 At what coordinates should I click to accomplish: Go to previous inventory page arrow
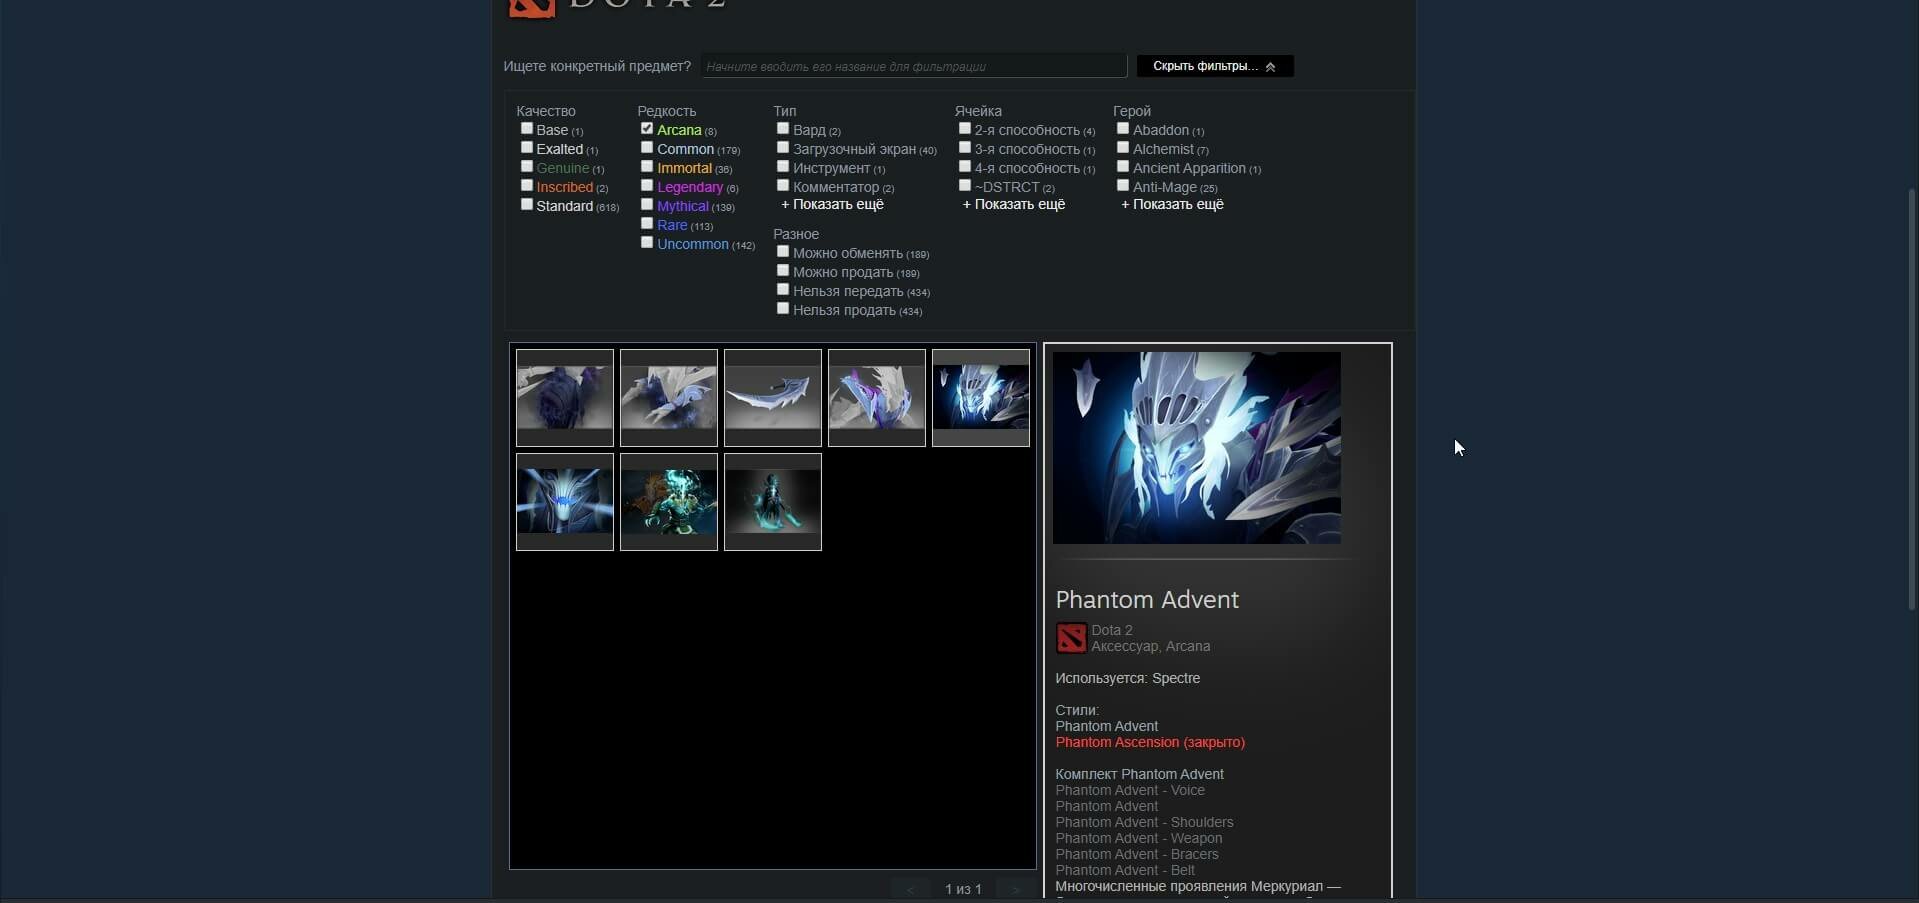(910, 889)
